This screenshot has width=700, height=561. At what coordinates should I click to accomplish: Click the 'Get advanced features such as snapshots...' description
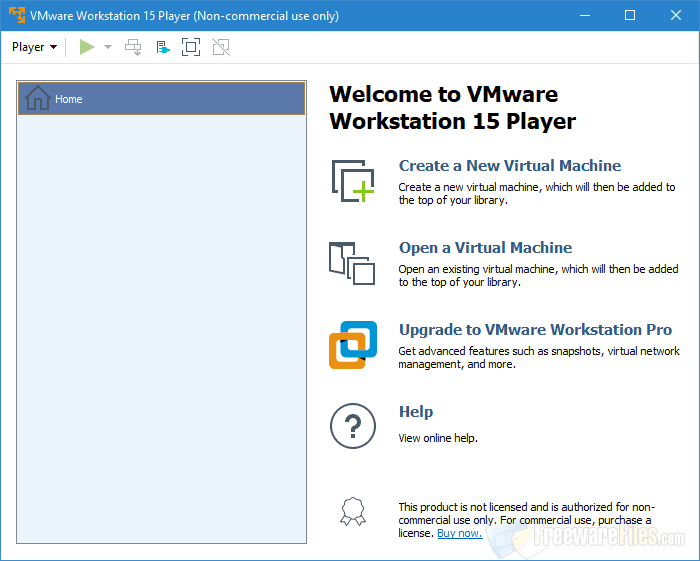(539, 357)
